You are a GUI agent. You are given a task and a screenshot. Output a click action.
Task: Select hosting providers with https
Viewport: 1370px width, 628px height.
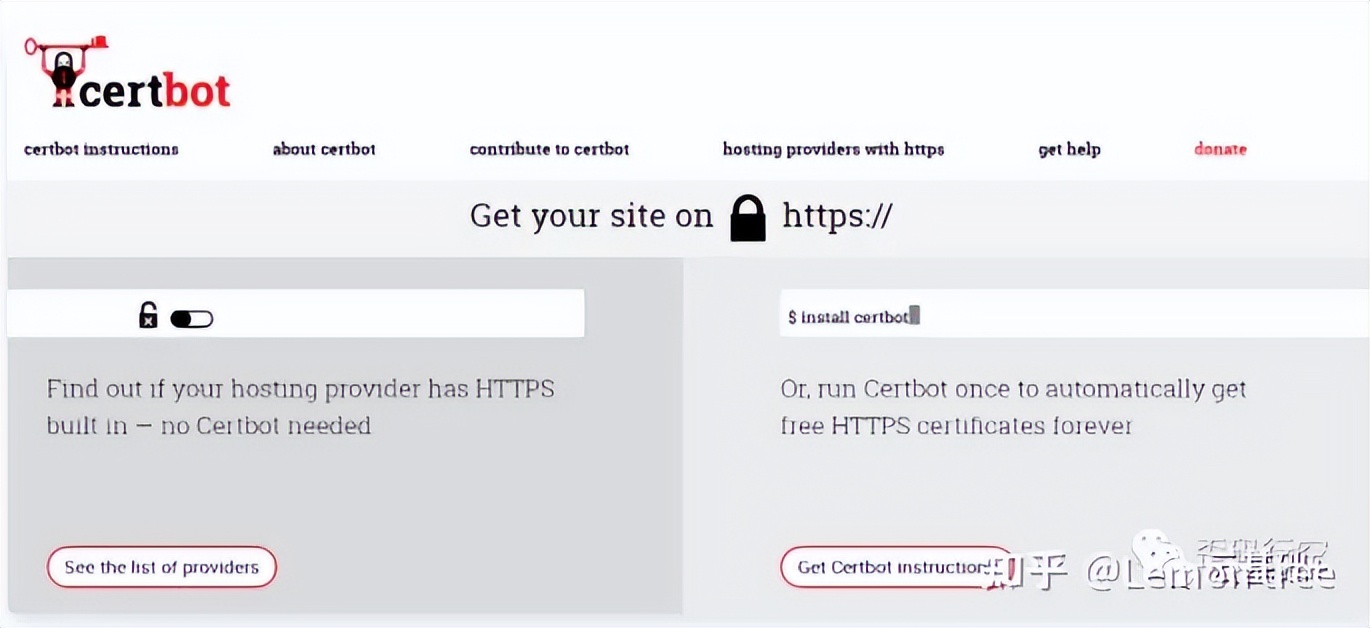pos(832,148)
